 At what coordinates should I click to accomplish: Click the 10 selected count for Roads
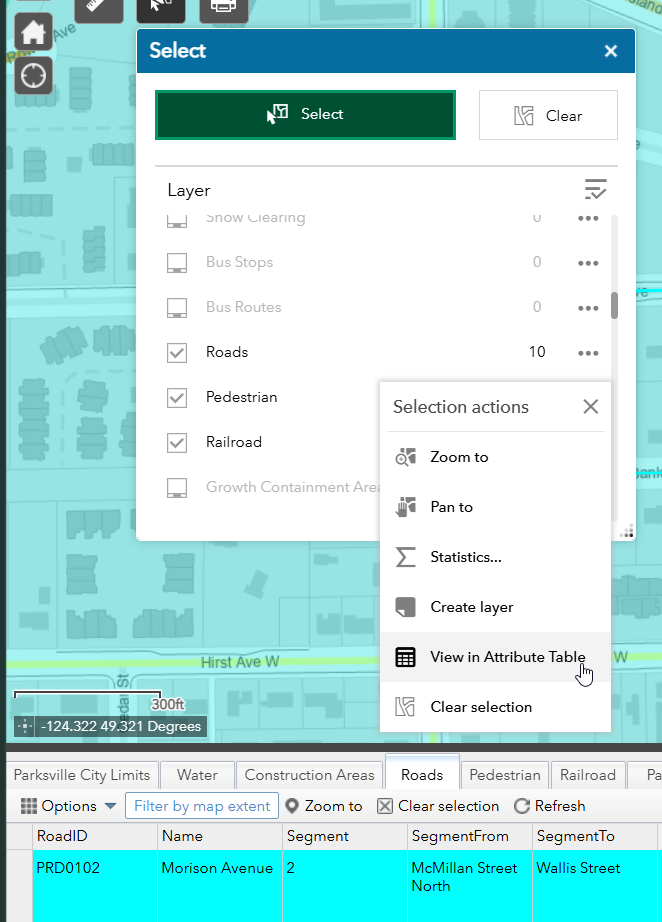pyautogui.click(x=537, y=352)
